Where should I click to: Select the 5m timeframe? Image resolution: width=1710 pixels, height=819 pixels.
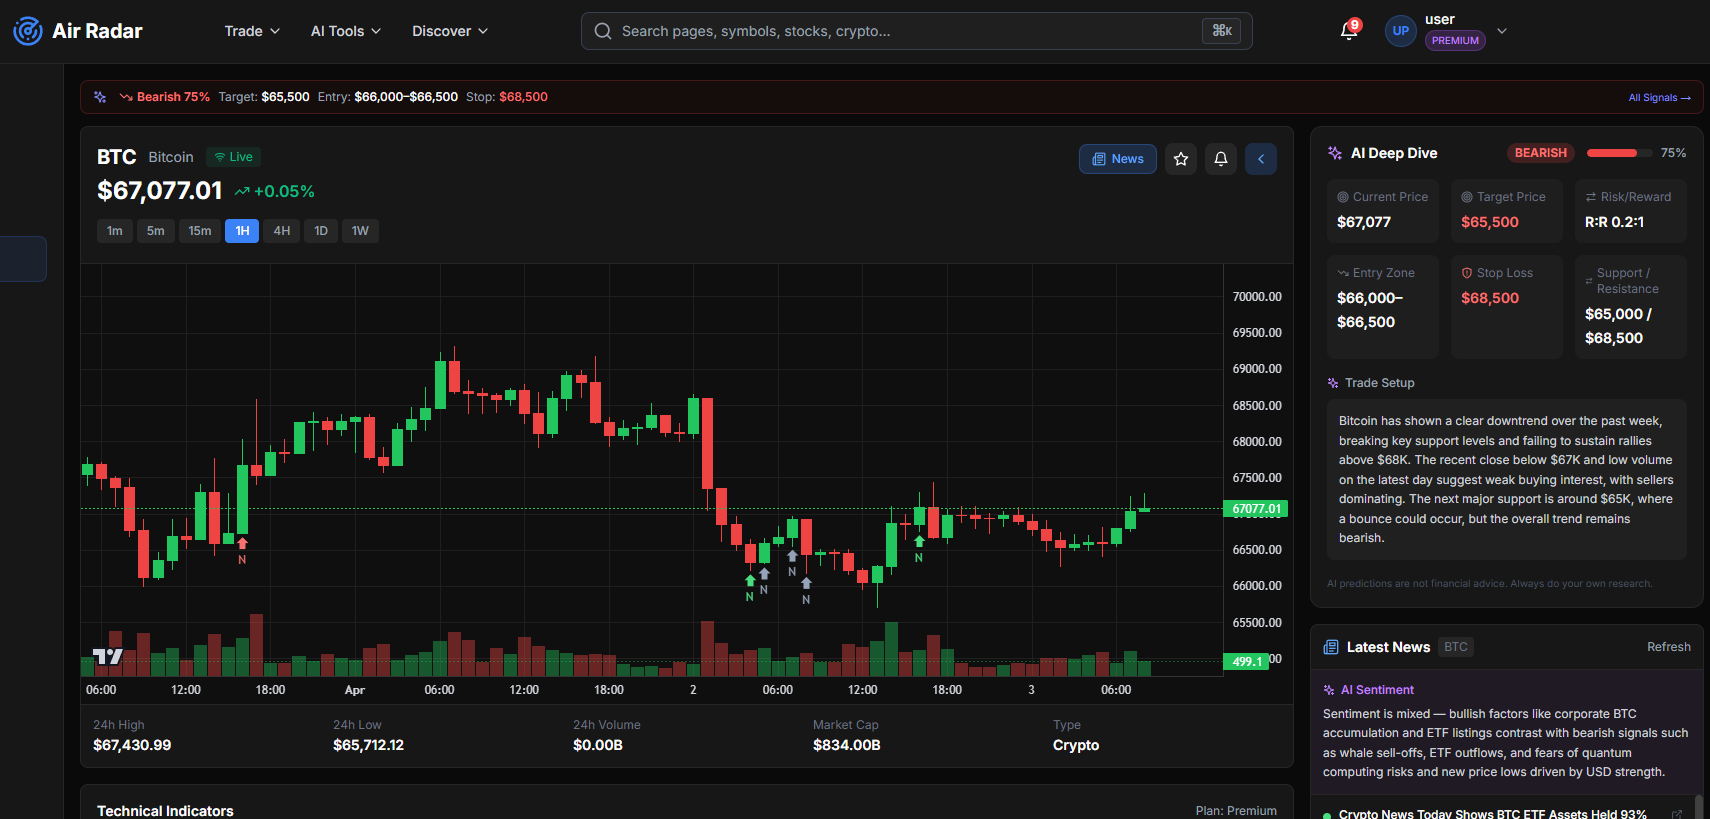[156, 231]
